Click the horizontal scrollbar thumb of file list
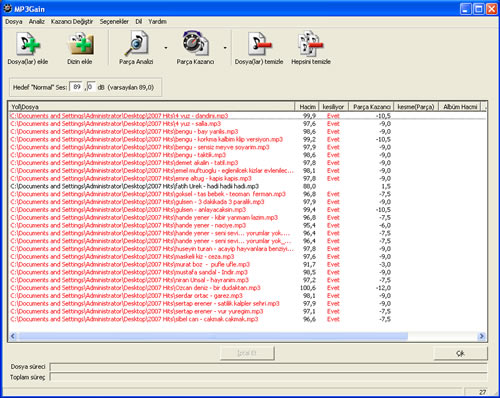The width and height of the screenshot is (500, 398). [x=213, y=336]
